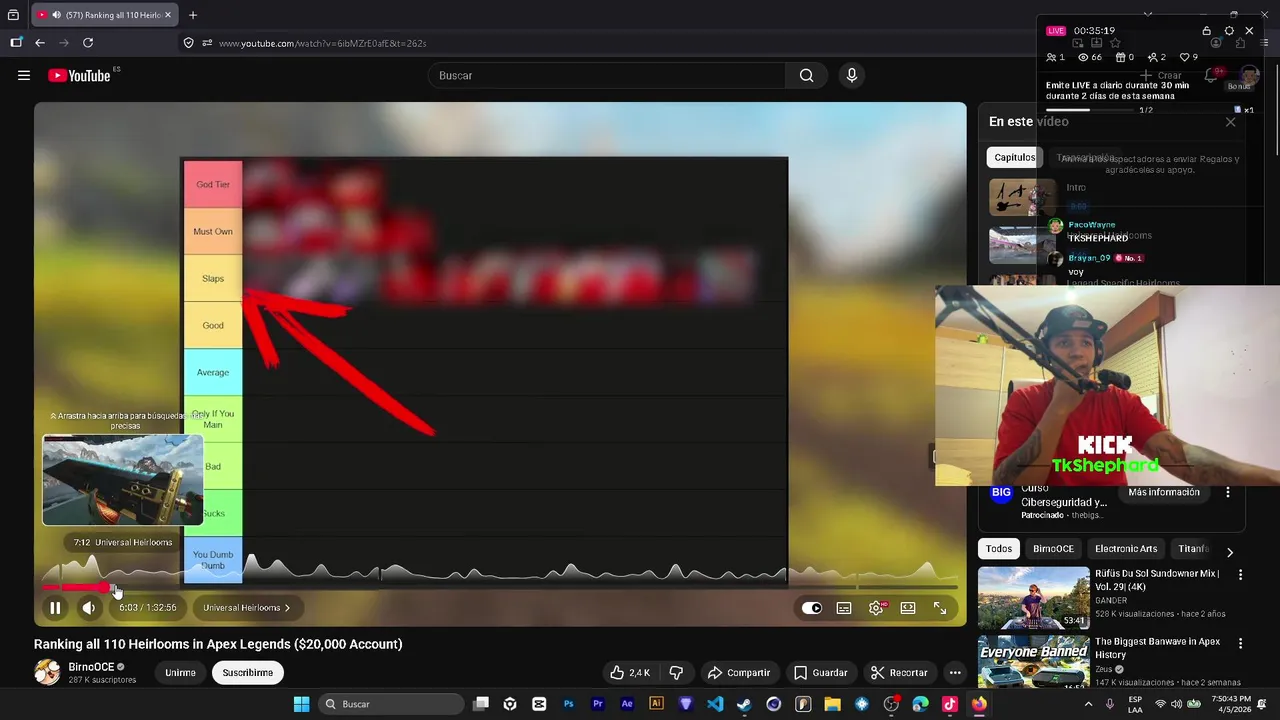Open settings gear in the live overlay
1280x720 pixels.
[x=1229, y=31]
